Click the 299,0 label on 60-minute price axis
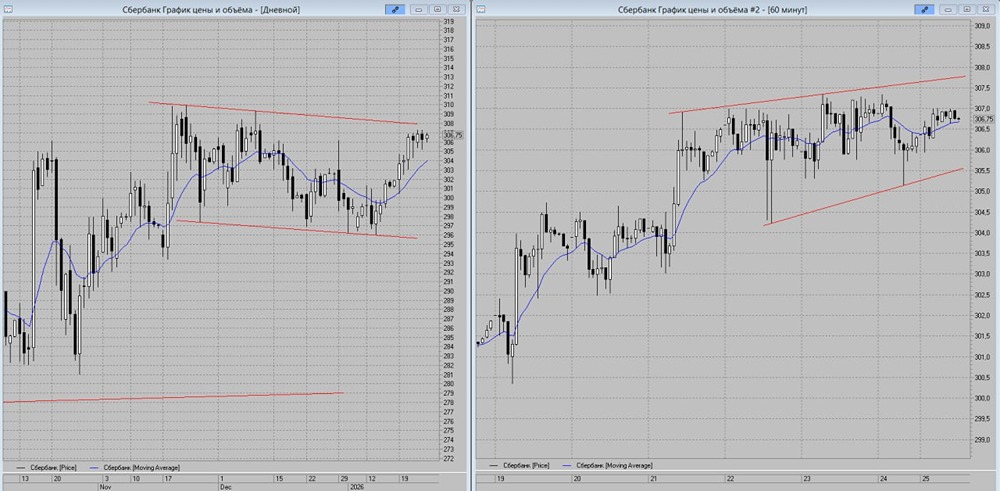1000x491 pixels. pyautogui.click(x=981, y=440)
